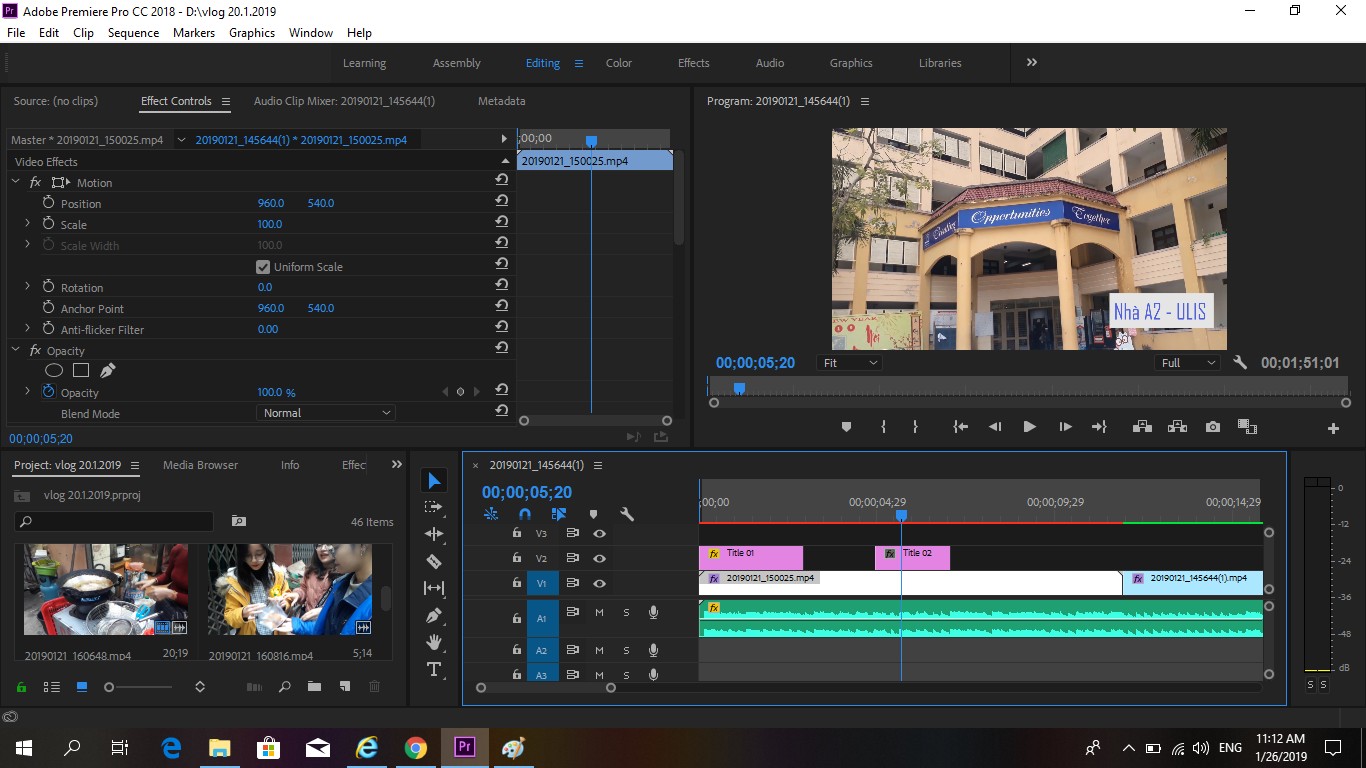Create ellipse opacity mask
This screenshot has height=768, width=1366.
tap(54, 370)
